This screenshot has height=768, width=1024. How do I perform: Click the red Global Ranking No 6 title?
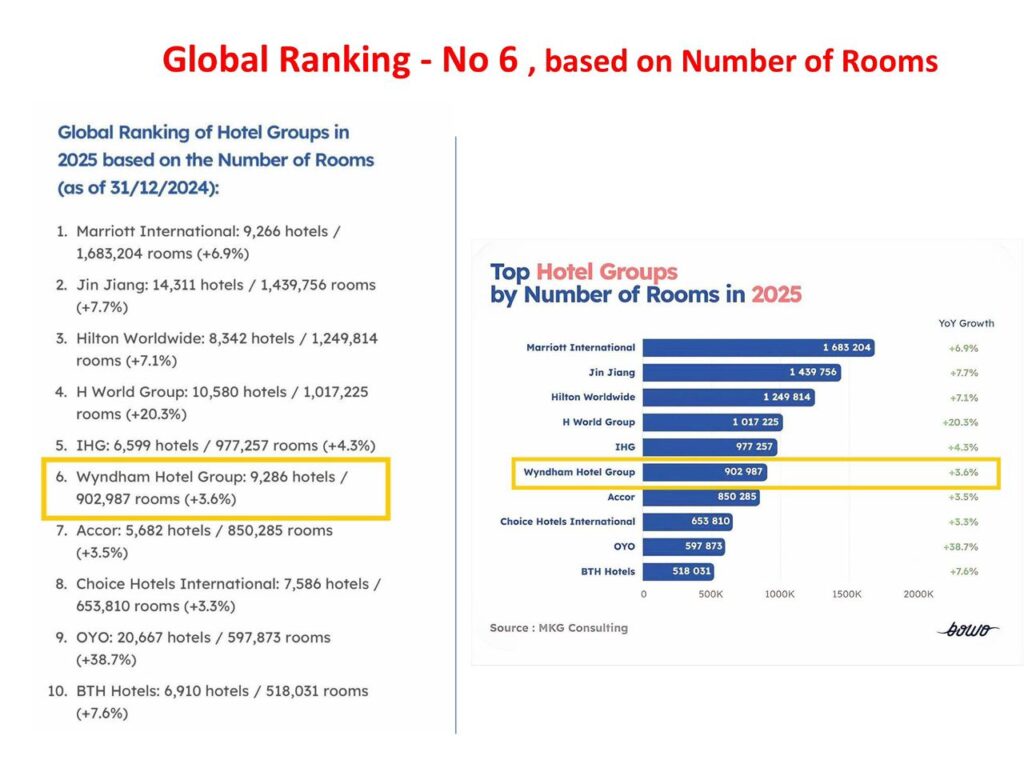tap(549, 60)
